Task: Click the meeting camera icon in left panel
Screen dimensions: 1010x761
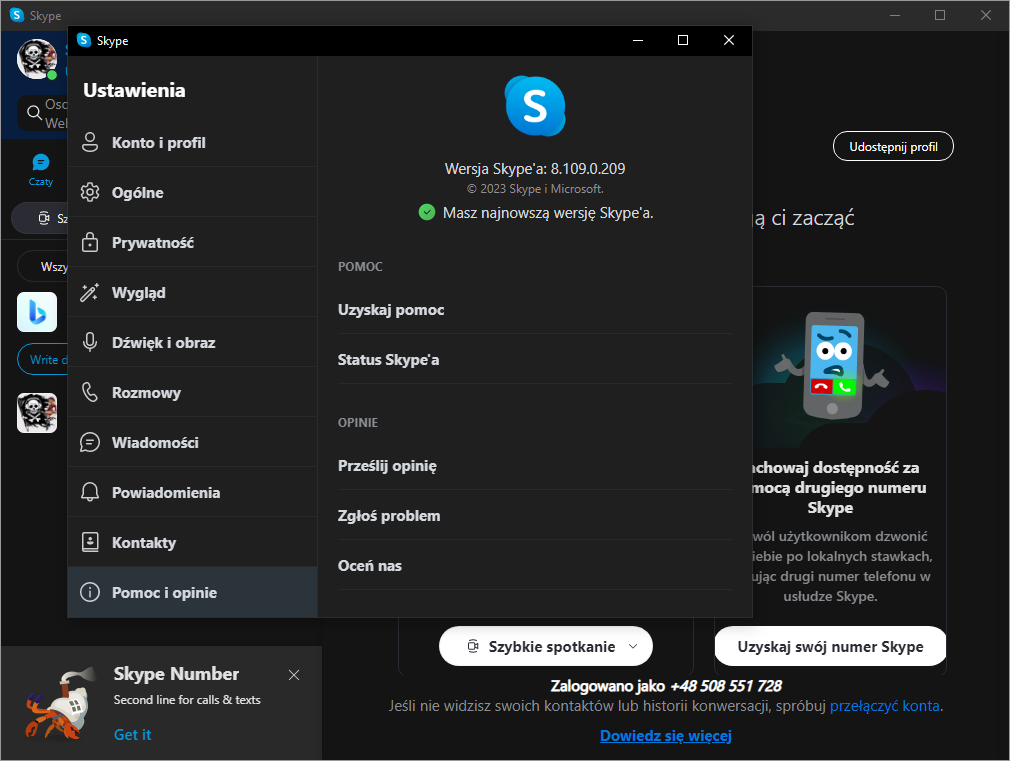Action: pyautogui.click(x=43, y=218)
